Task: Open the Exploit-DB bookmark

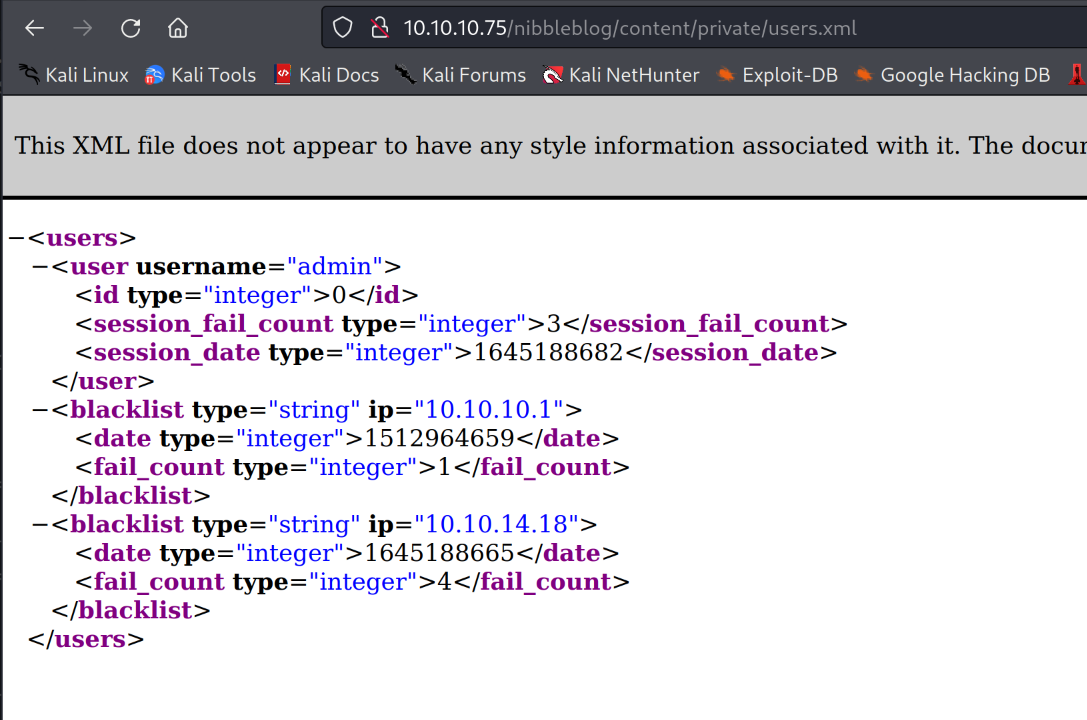Action: point(777,75)
